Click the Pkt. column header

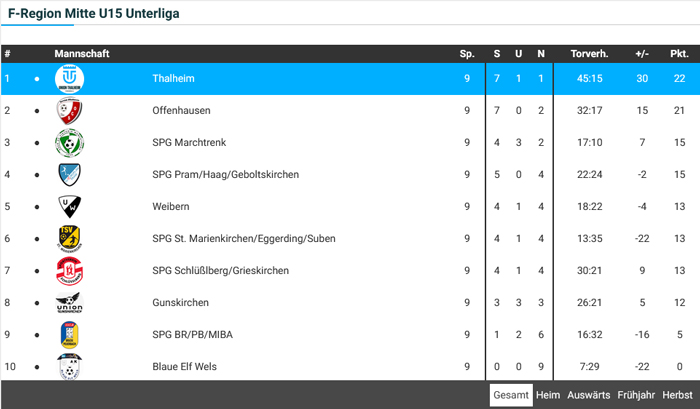pos(679,53)
